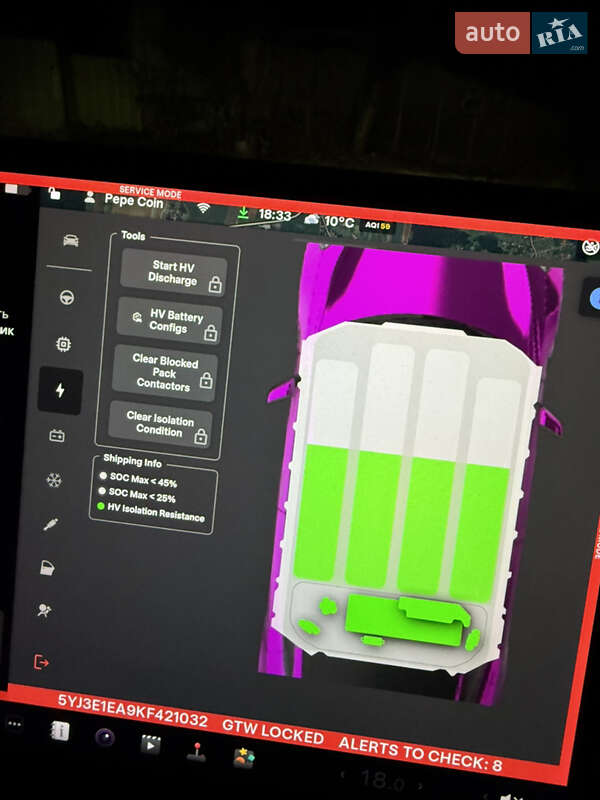Screen dimensions: 600x800
Task: Tap the padlock icon in status bar
Action: 54,193
